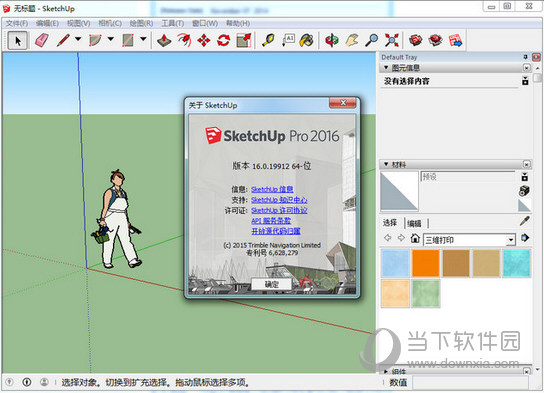Toggle entity info details button
The height and width of the screenshot is (393, 544).
click(x=525, y=81)
